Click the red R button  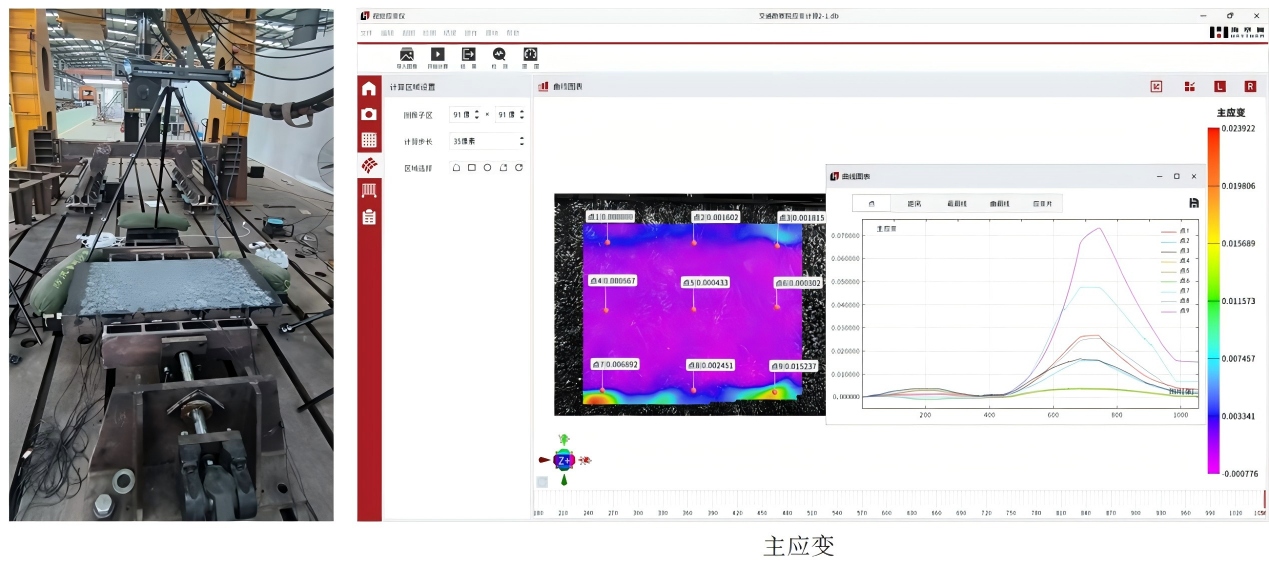[1249, 87]
